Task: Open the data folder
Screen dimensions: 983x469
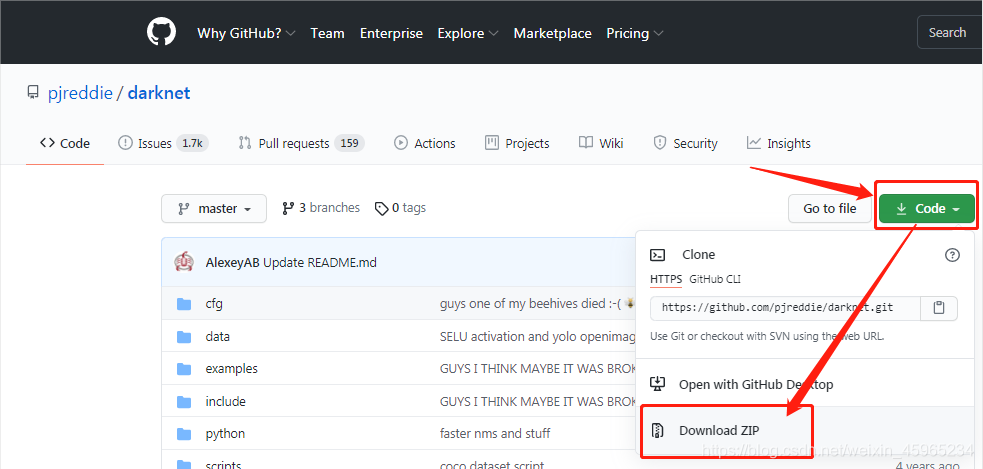Action: 218,337
